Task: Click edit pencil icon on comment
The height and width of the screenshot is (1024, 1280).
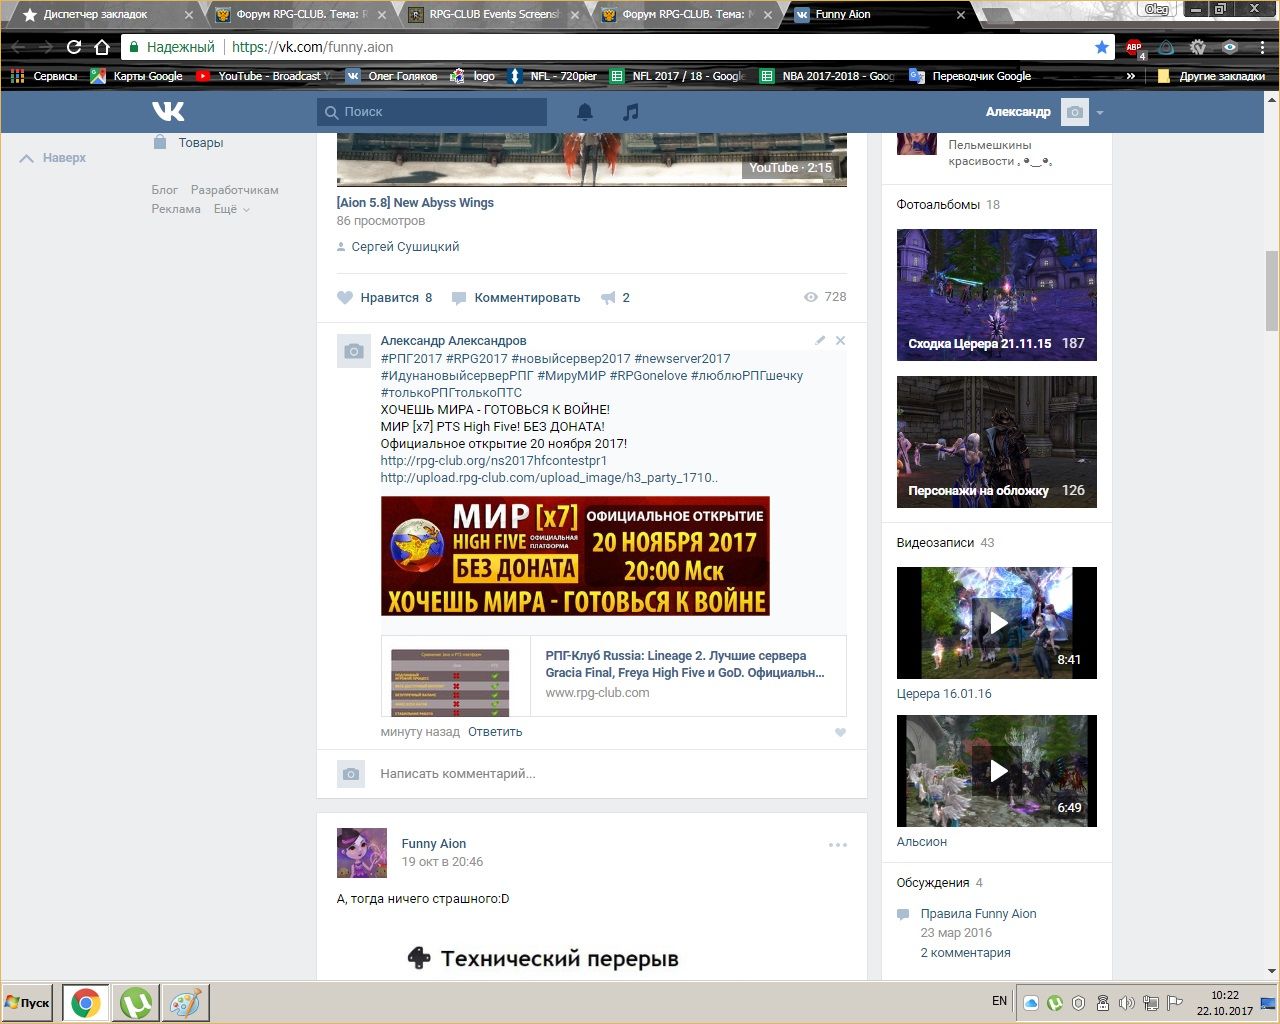Action: 820,341
